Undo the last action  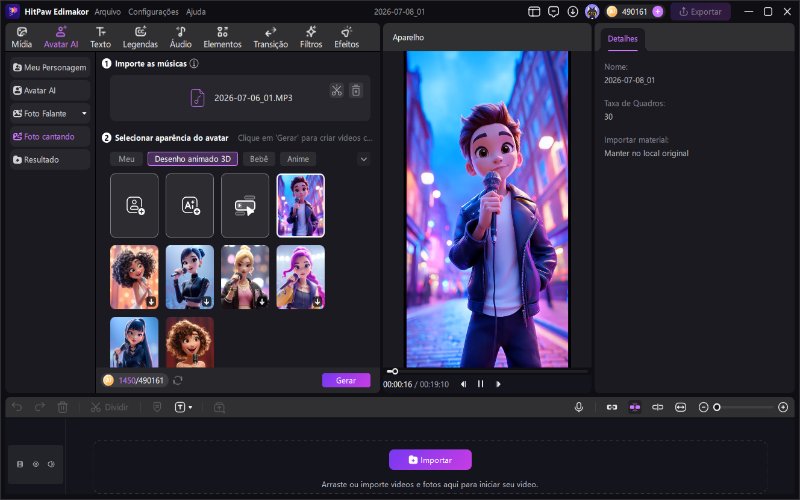[x=17, y=407]
